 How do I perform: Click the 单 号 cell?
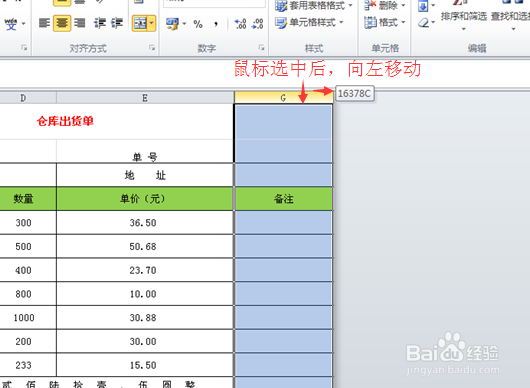click(x=145, y=151)
